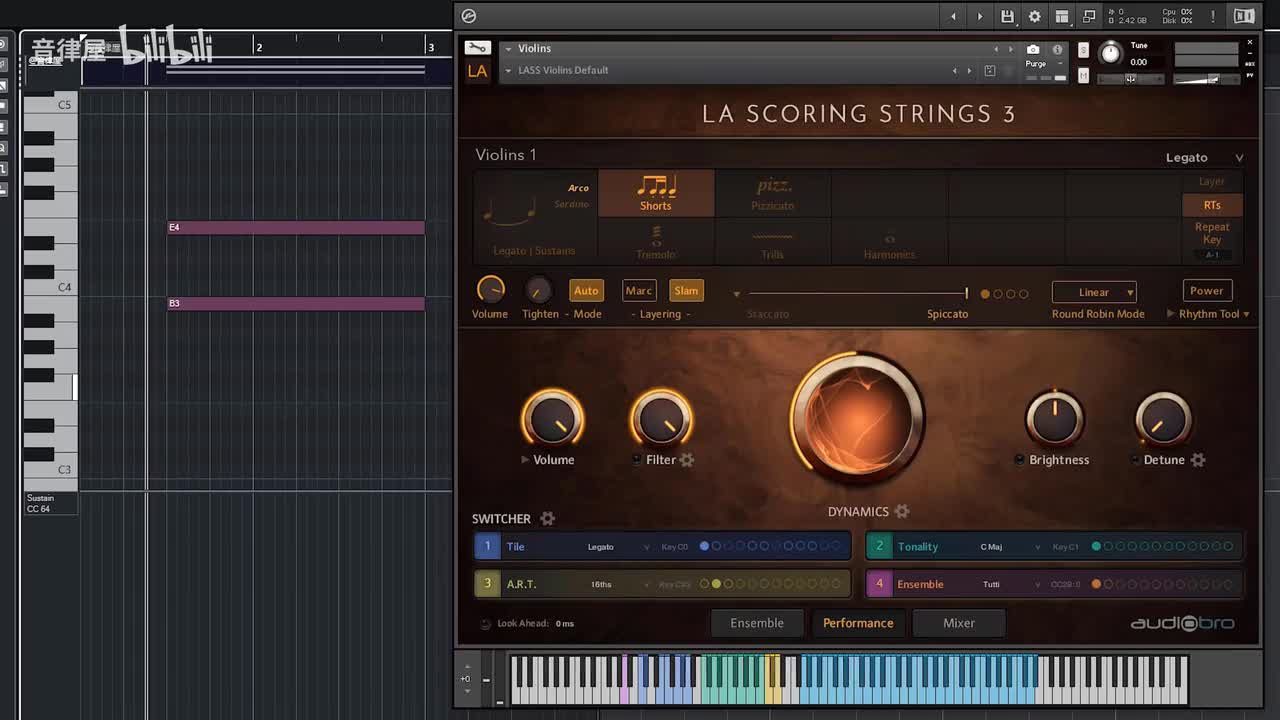Open the A.R.T. 16ths dropdown
Screen dimensions: 1280x720
(x=620, y=584)
